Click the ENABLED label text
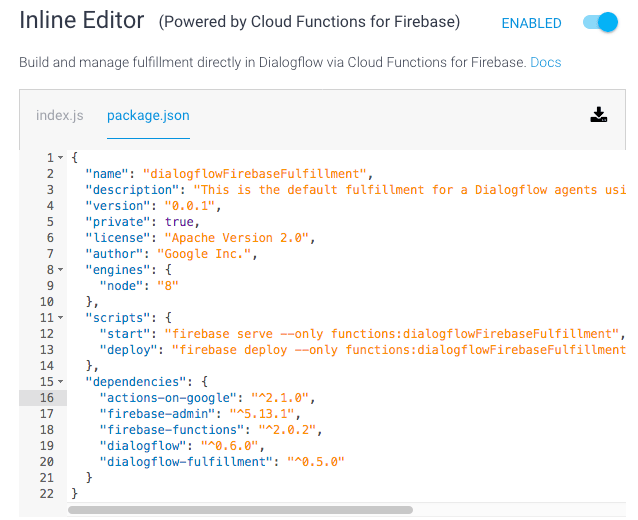638x520 pixels. 531,23
